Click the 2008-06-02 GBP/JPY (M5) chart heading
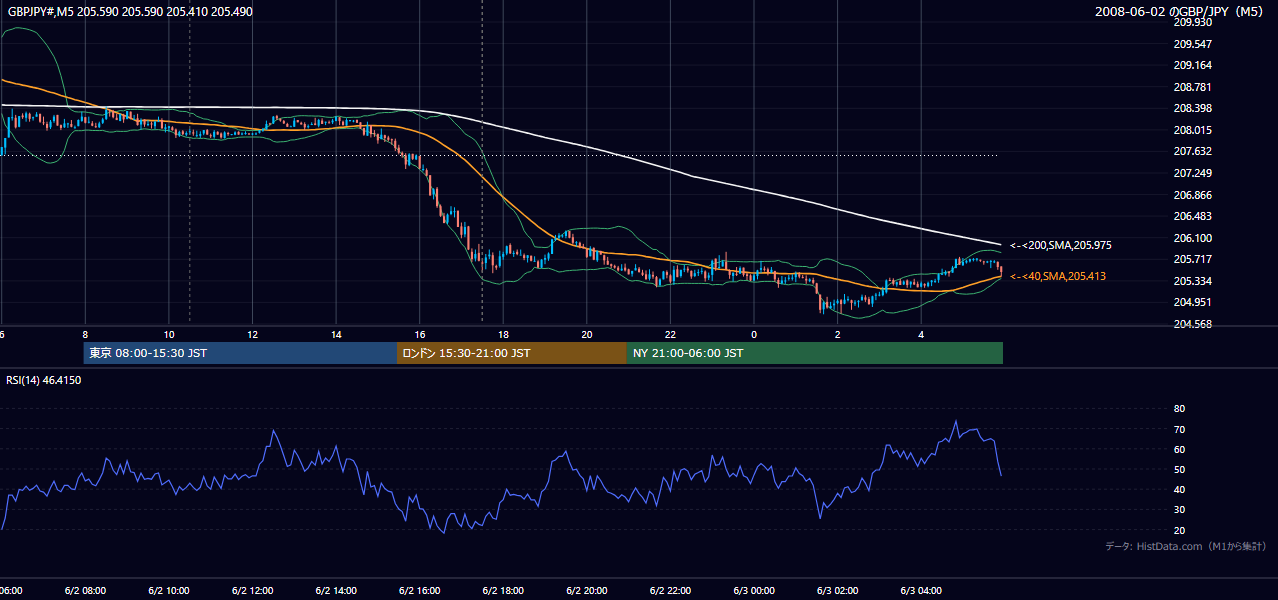Viewport: 1278px width, 600px height. click(1180, 11)
